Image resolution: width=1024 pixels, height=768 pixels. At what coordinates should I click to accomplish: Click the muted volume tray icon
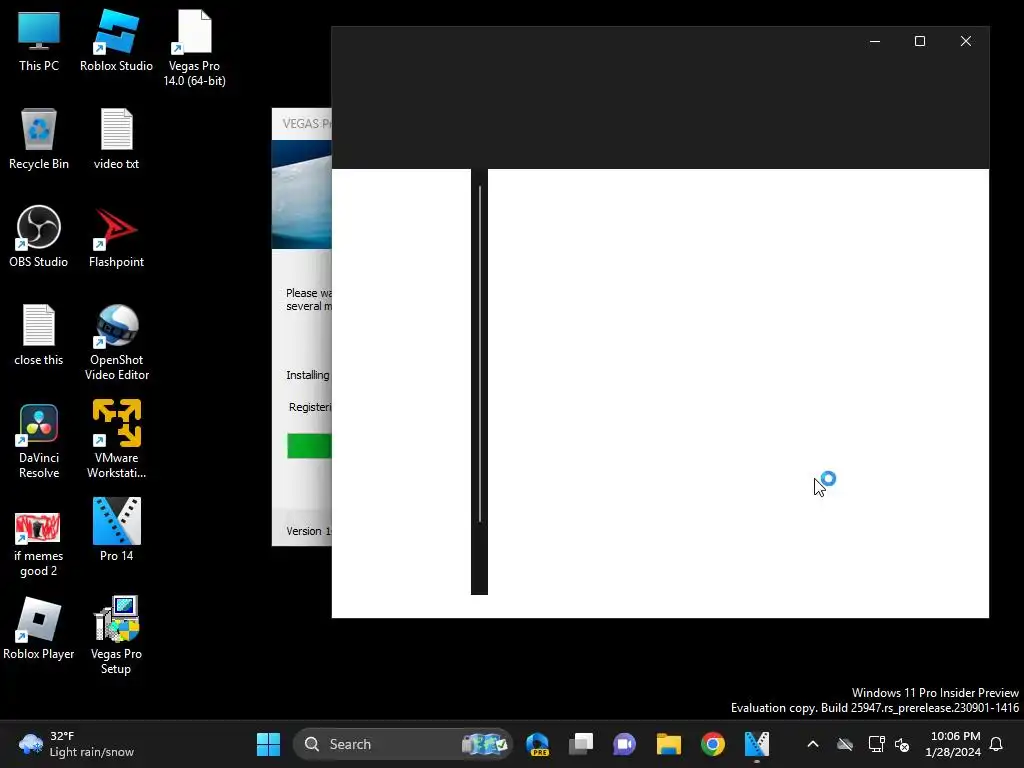coord(903,744)
